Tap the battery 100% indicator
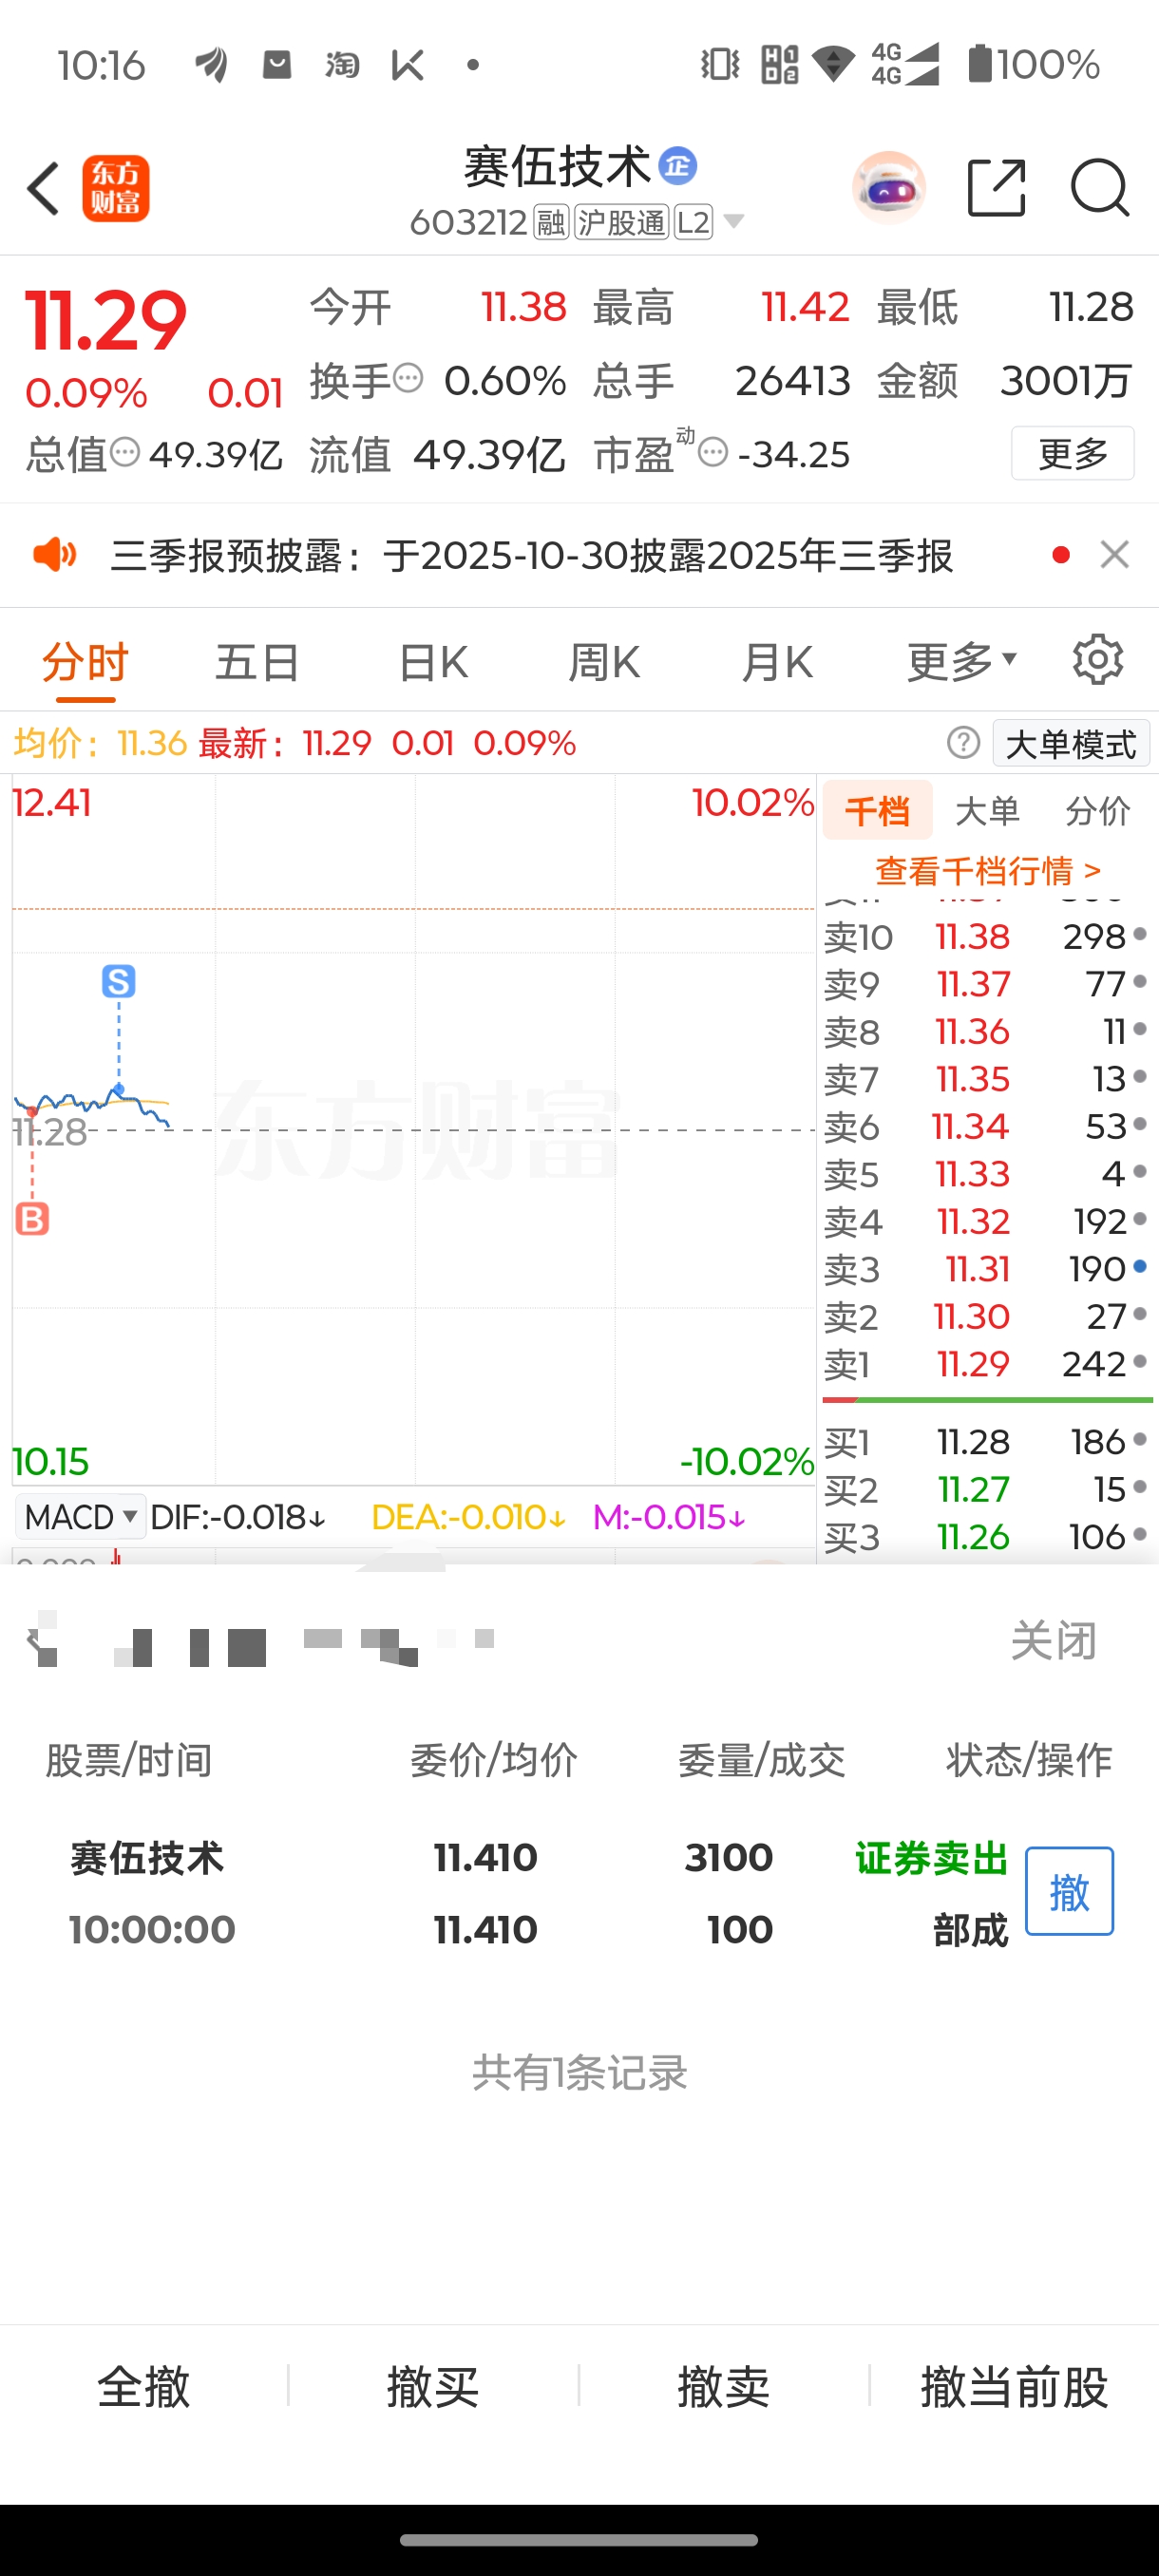The height and width of the screenshot is (2576, 1159). [1034, 64]
